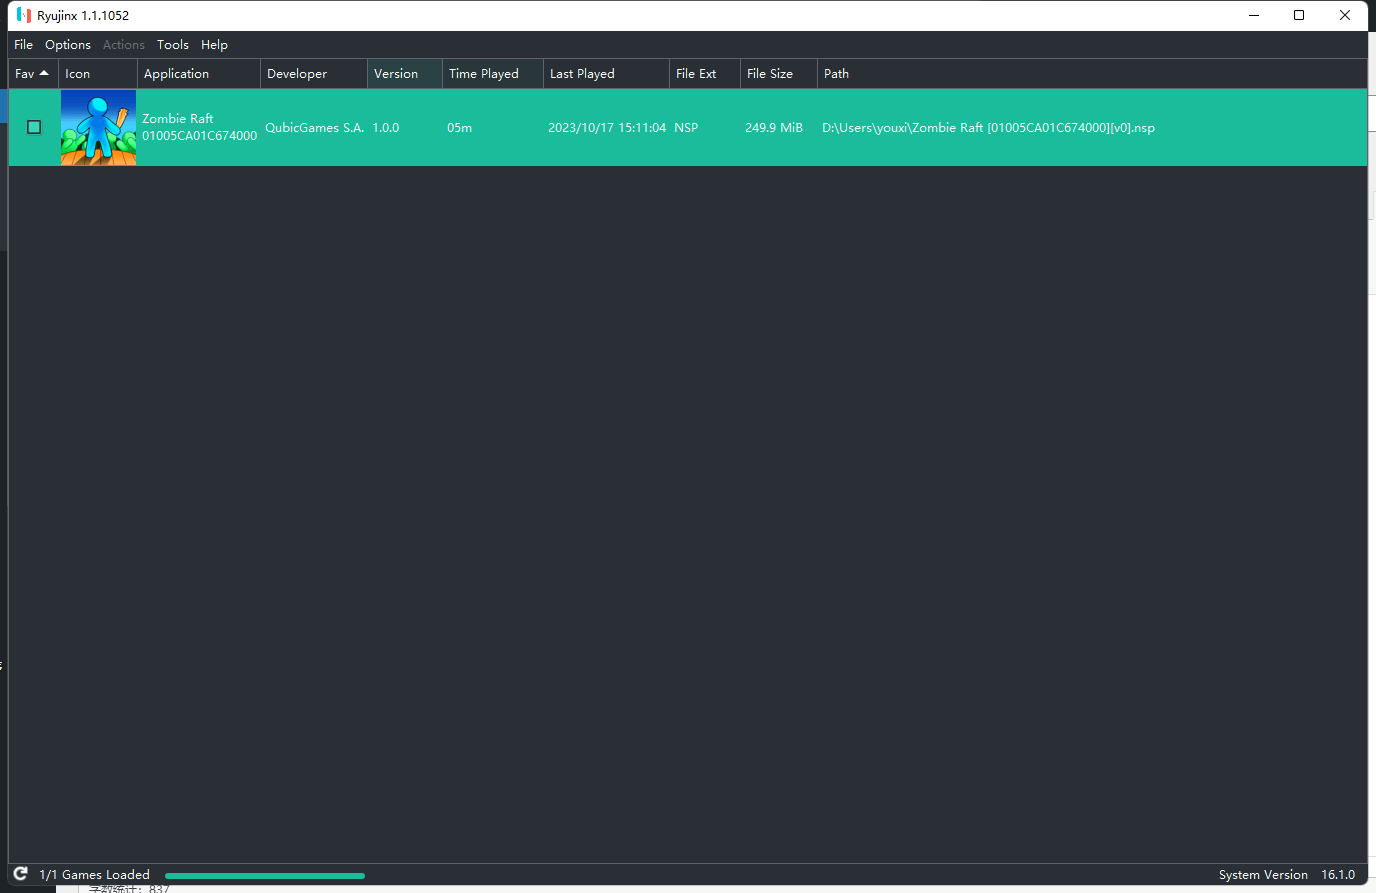Toggle favorite checkbox for Zombie Raft

[34, 127]
